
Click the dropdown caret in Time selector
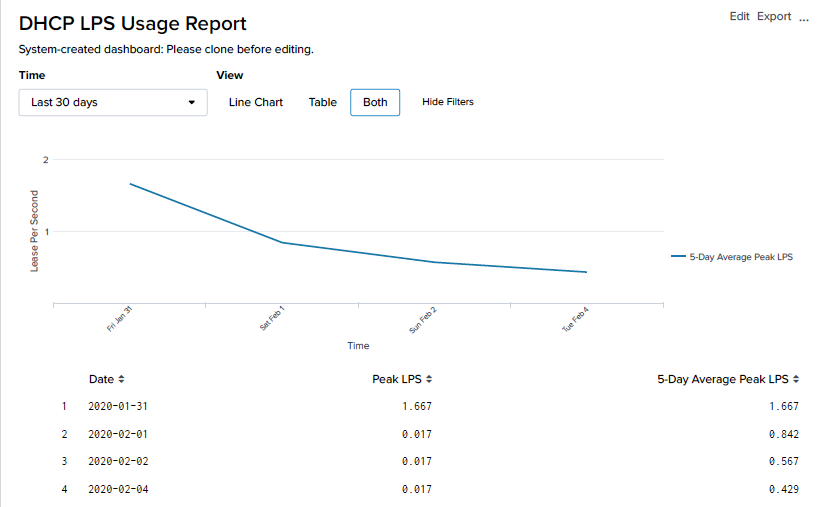click(x=192, y=102)
